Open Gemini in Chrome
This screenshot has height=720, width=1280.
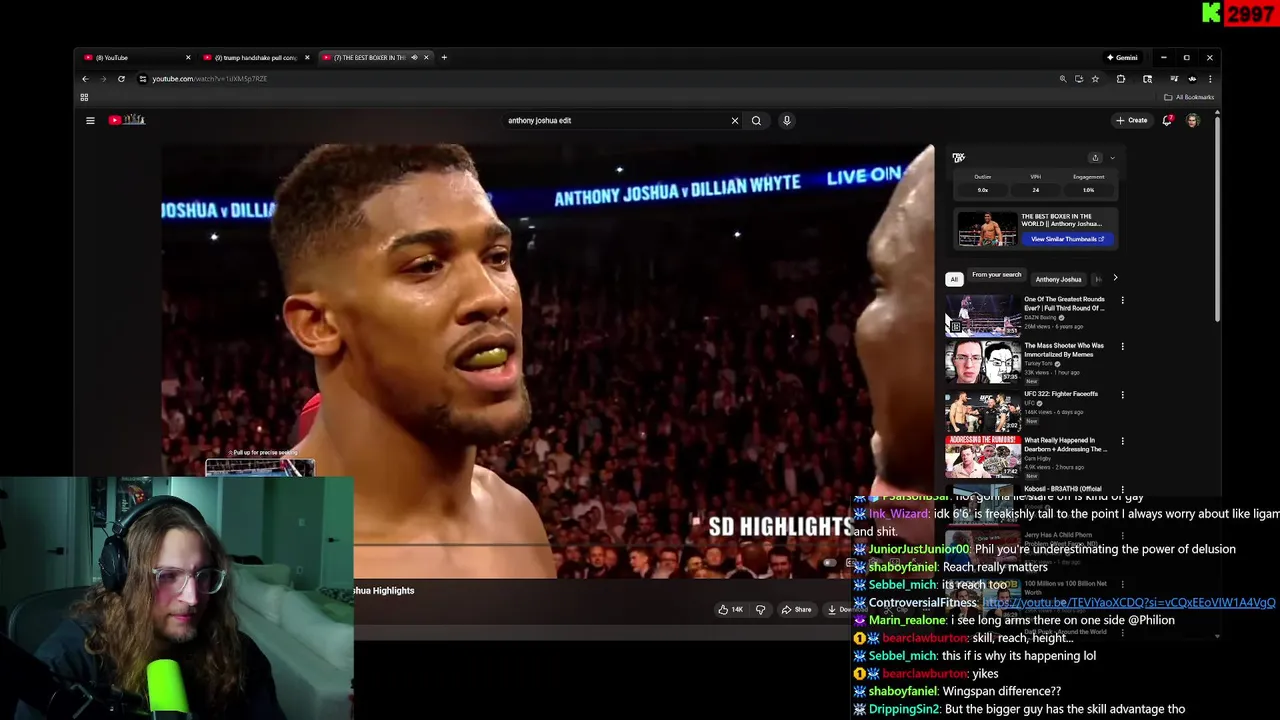click(1122, 57)
